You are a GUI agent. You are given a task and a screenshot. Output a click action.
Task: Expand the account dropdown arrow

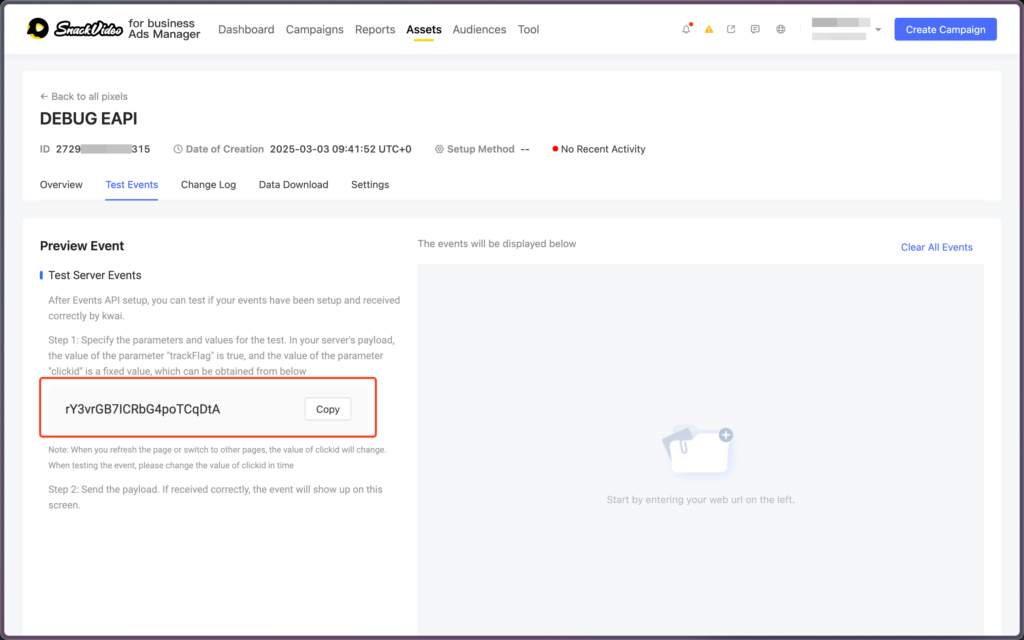point(878,29)
